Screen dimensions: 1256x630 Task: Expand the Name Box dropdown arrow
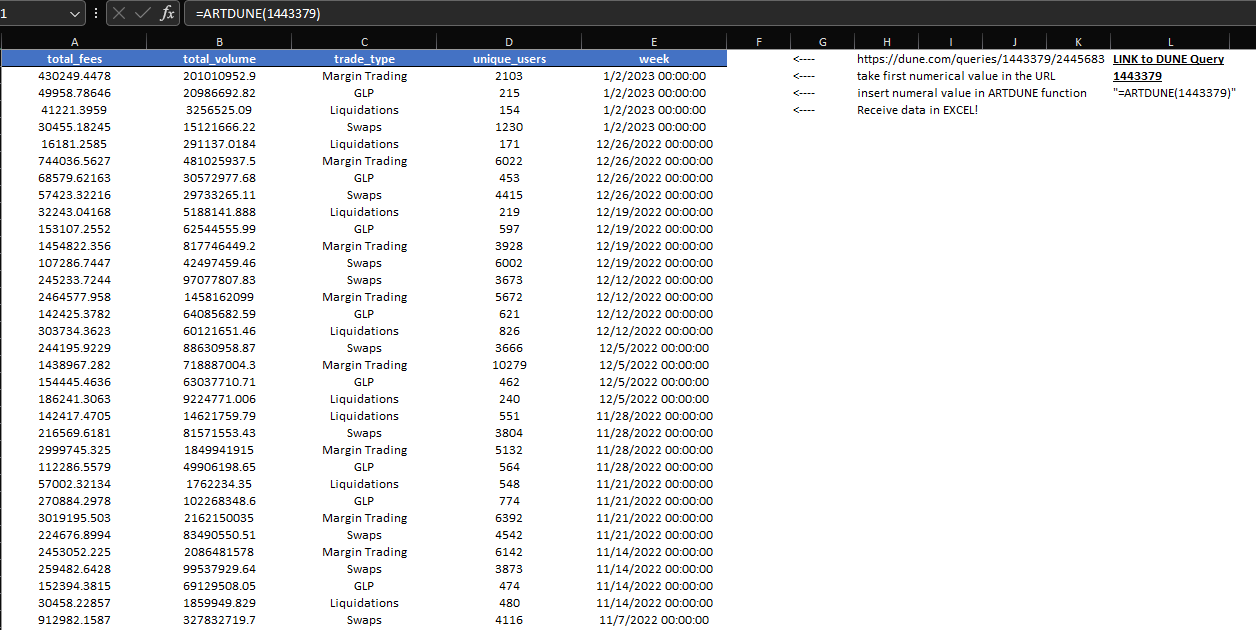[75, 14]
